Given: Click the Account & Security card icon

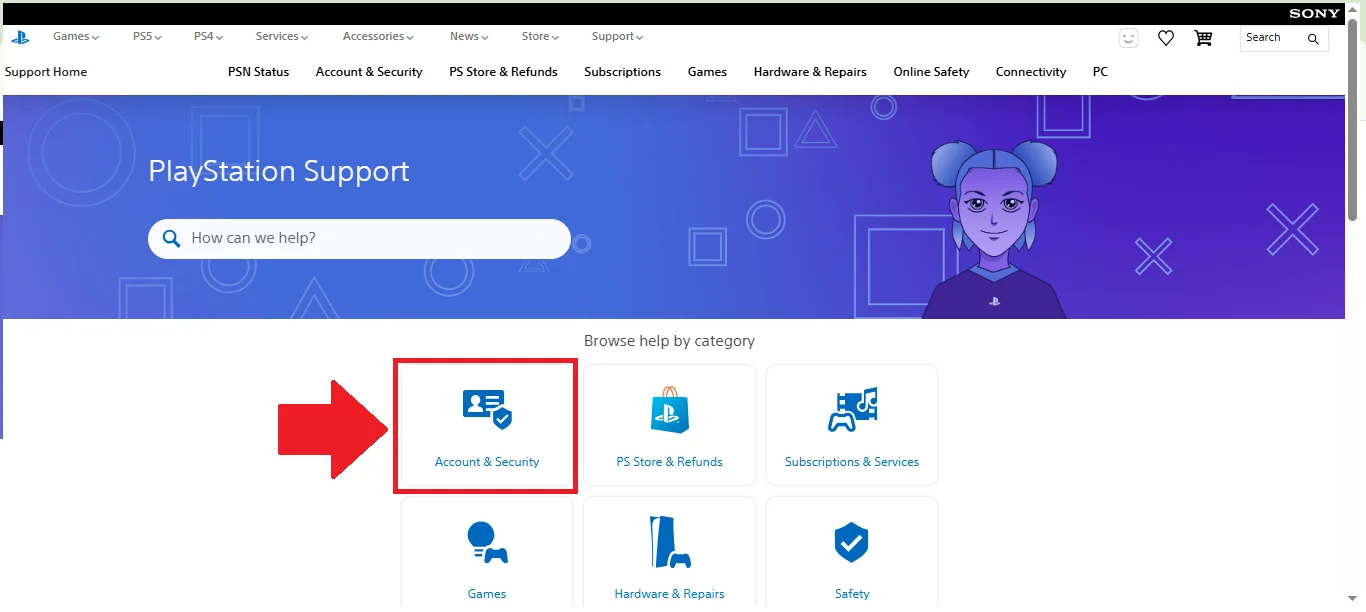Looking at the screenshot, I should pyautogui.click(x=487, y=409).
